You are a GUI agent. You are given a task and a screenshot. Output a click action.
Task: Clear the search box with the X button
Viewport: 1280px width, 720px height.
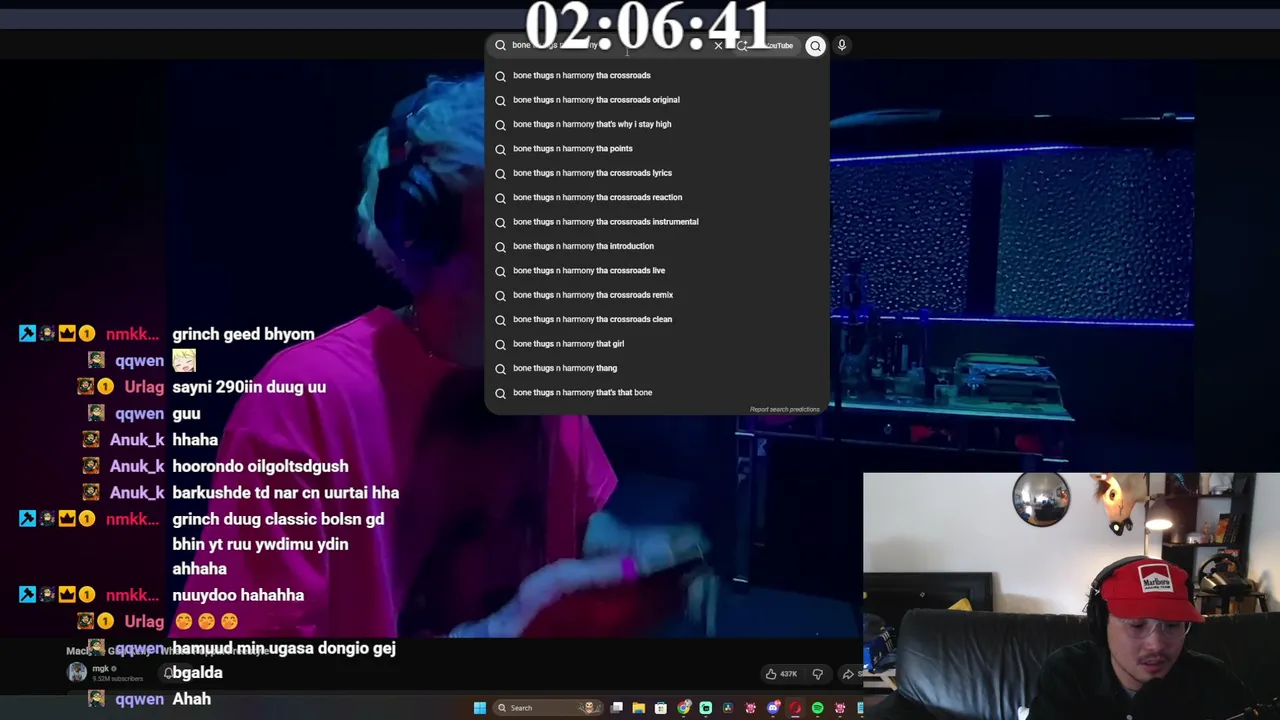718,45
